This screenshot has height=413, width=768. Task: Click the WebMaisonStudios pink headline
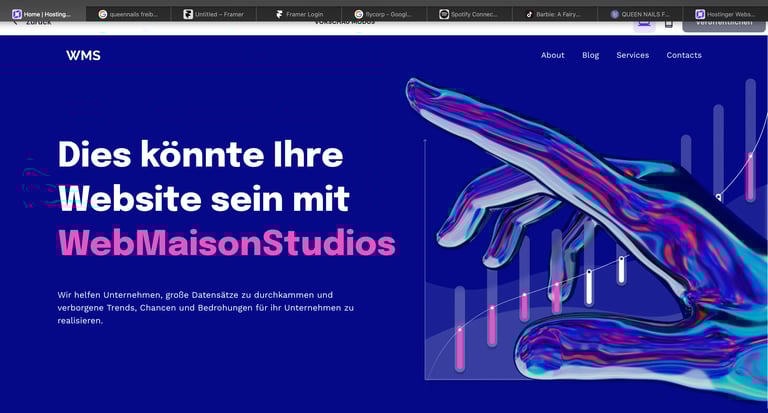tap(227, 243)
